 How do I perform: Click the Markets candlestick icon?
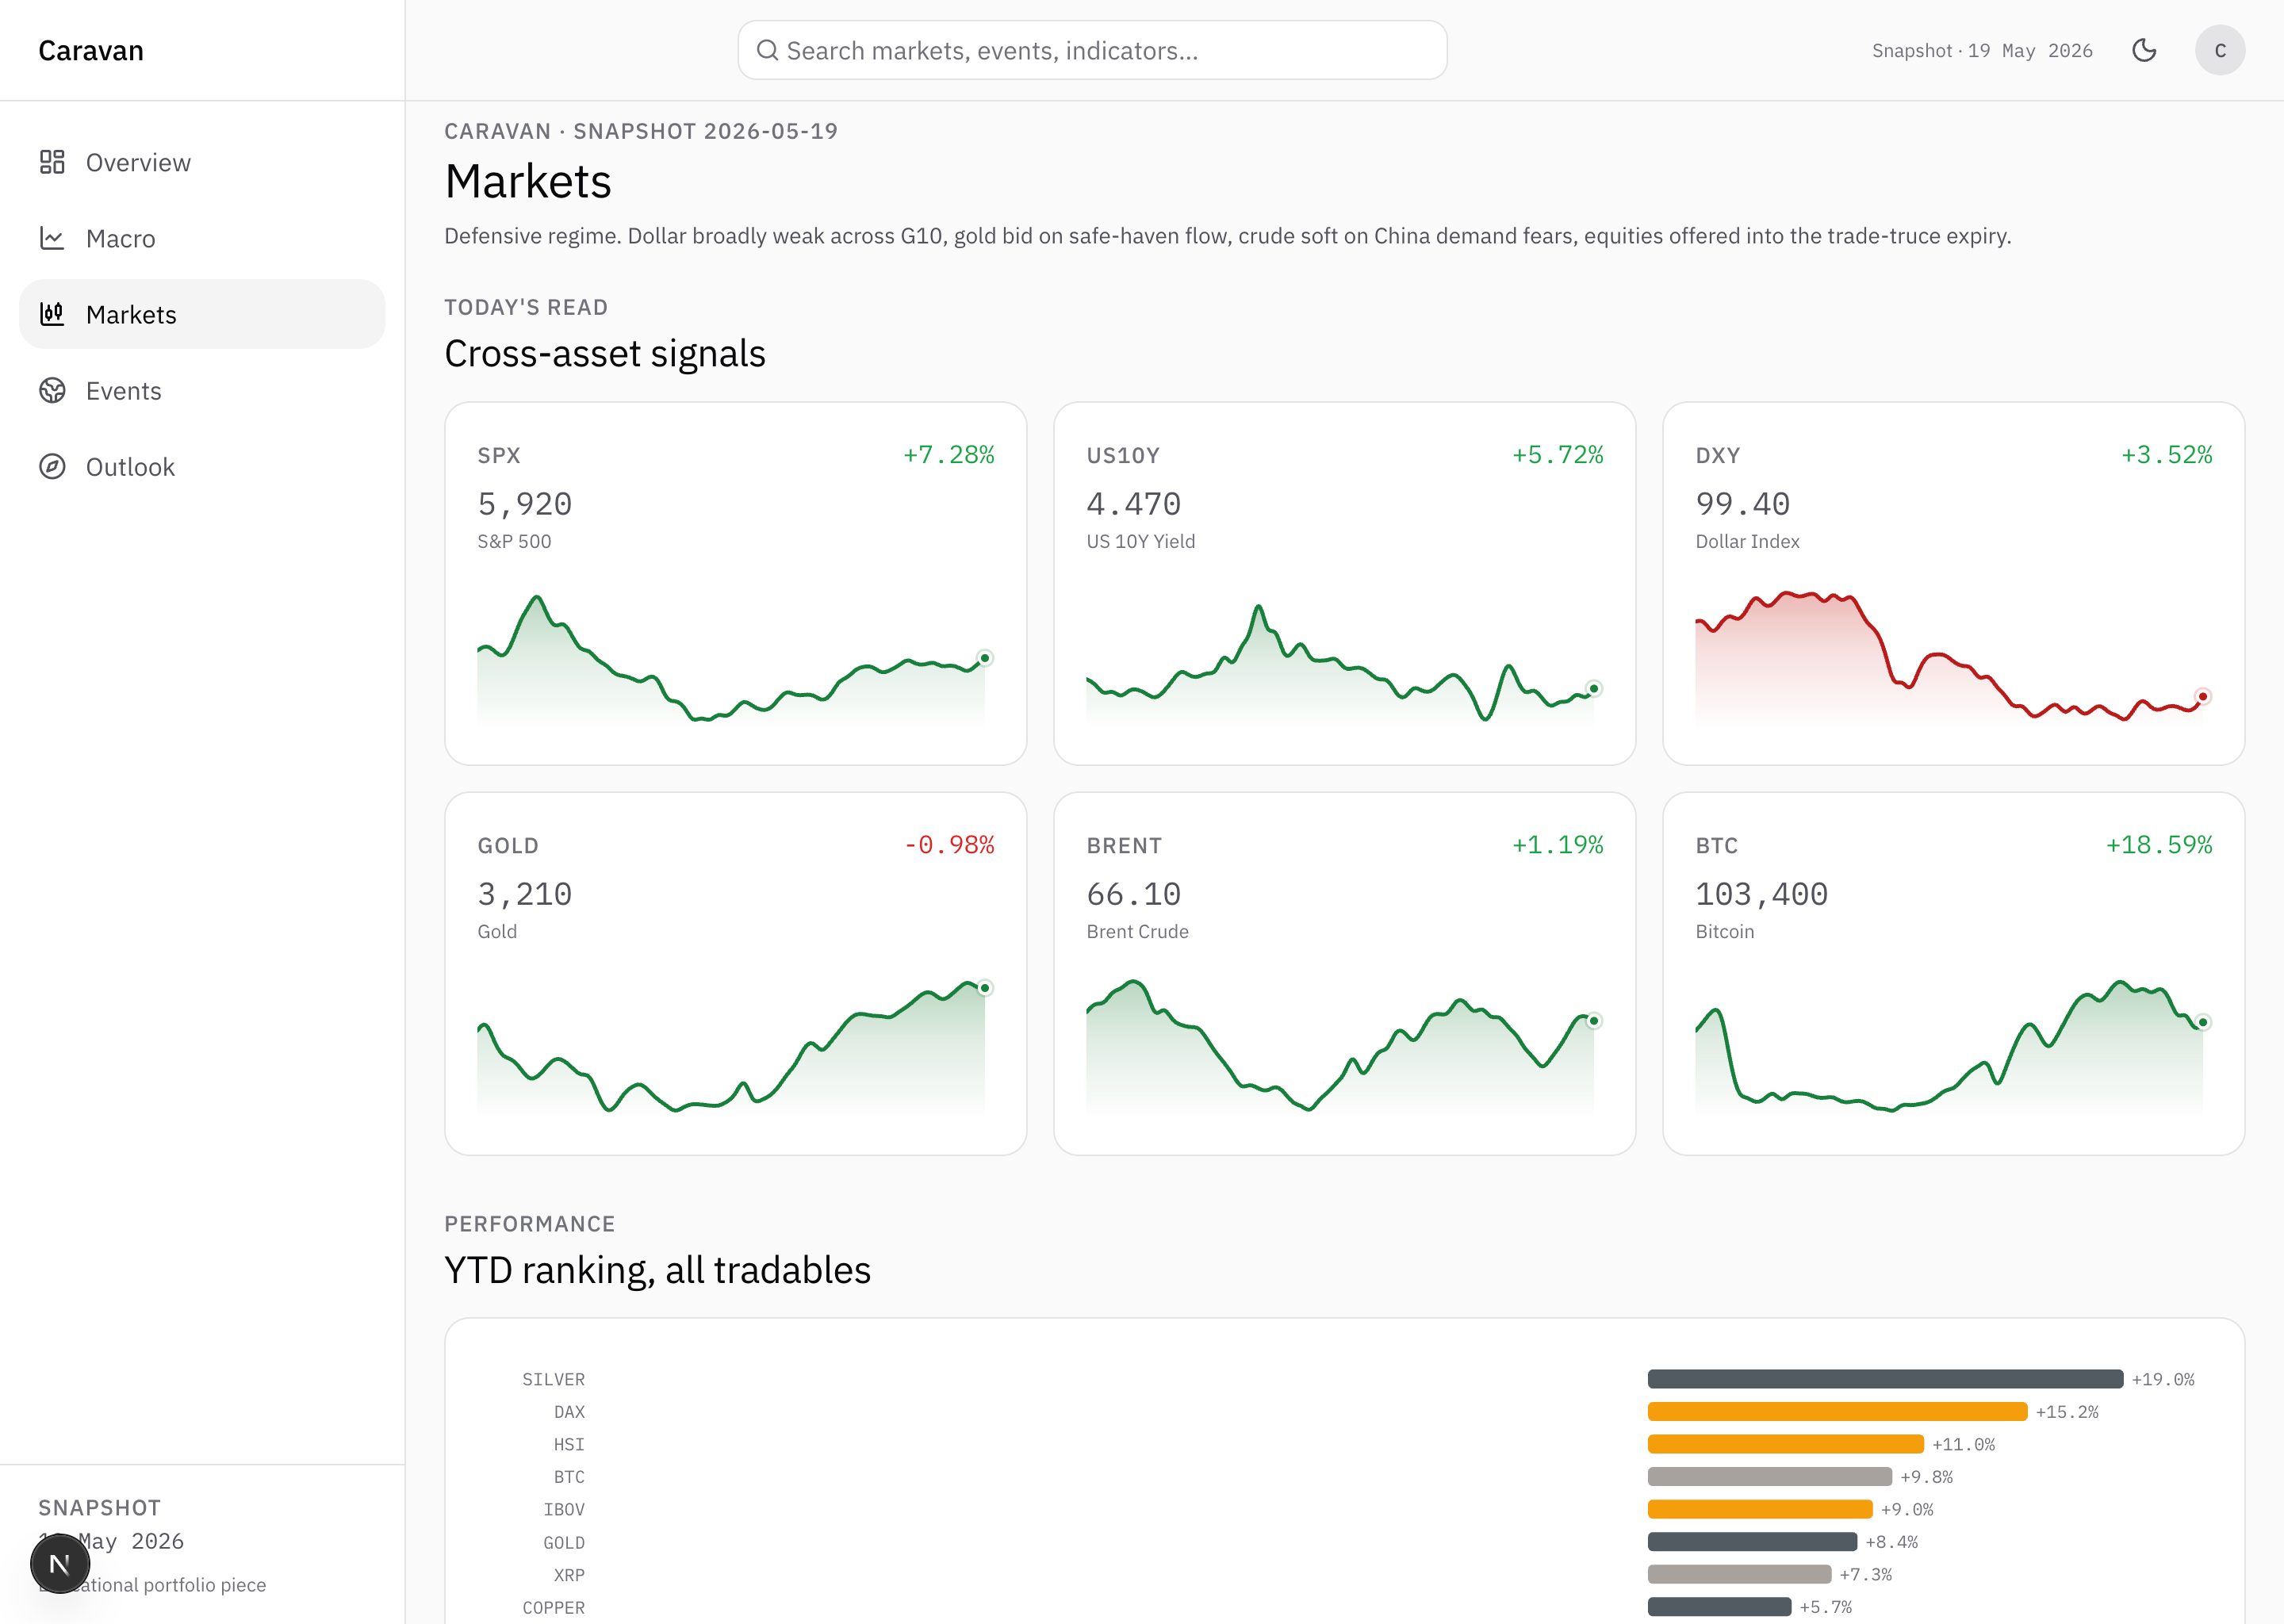click(x=52, y=314)
